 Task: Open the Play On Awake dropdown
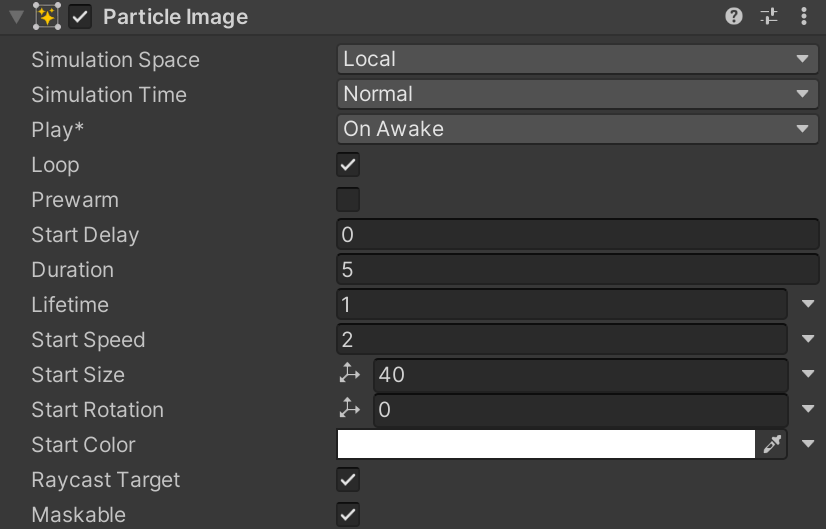(x=577, y=129)
